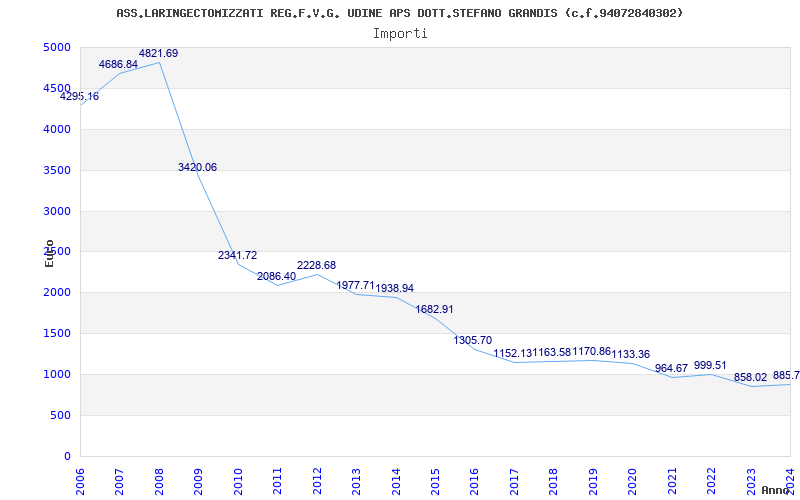Select the 2011 year axis label
This screenshot has width=800, height=500.
tap(277, 482)
